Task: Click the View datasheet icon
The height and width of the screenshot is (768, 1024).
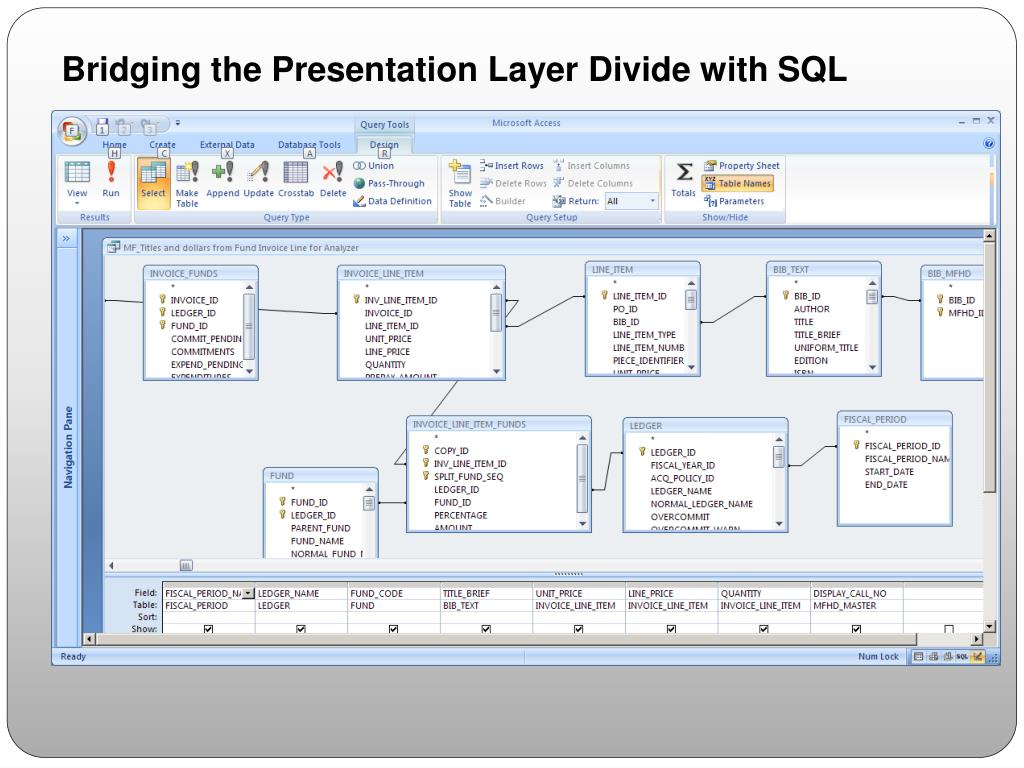Action: [77, 173]
